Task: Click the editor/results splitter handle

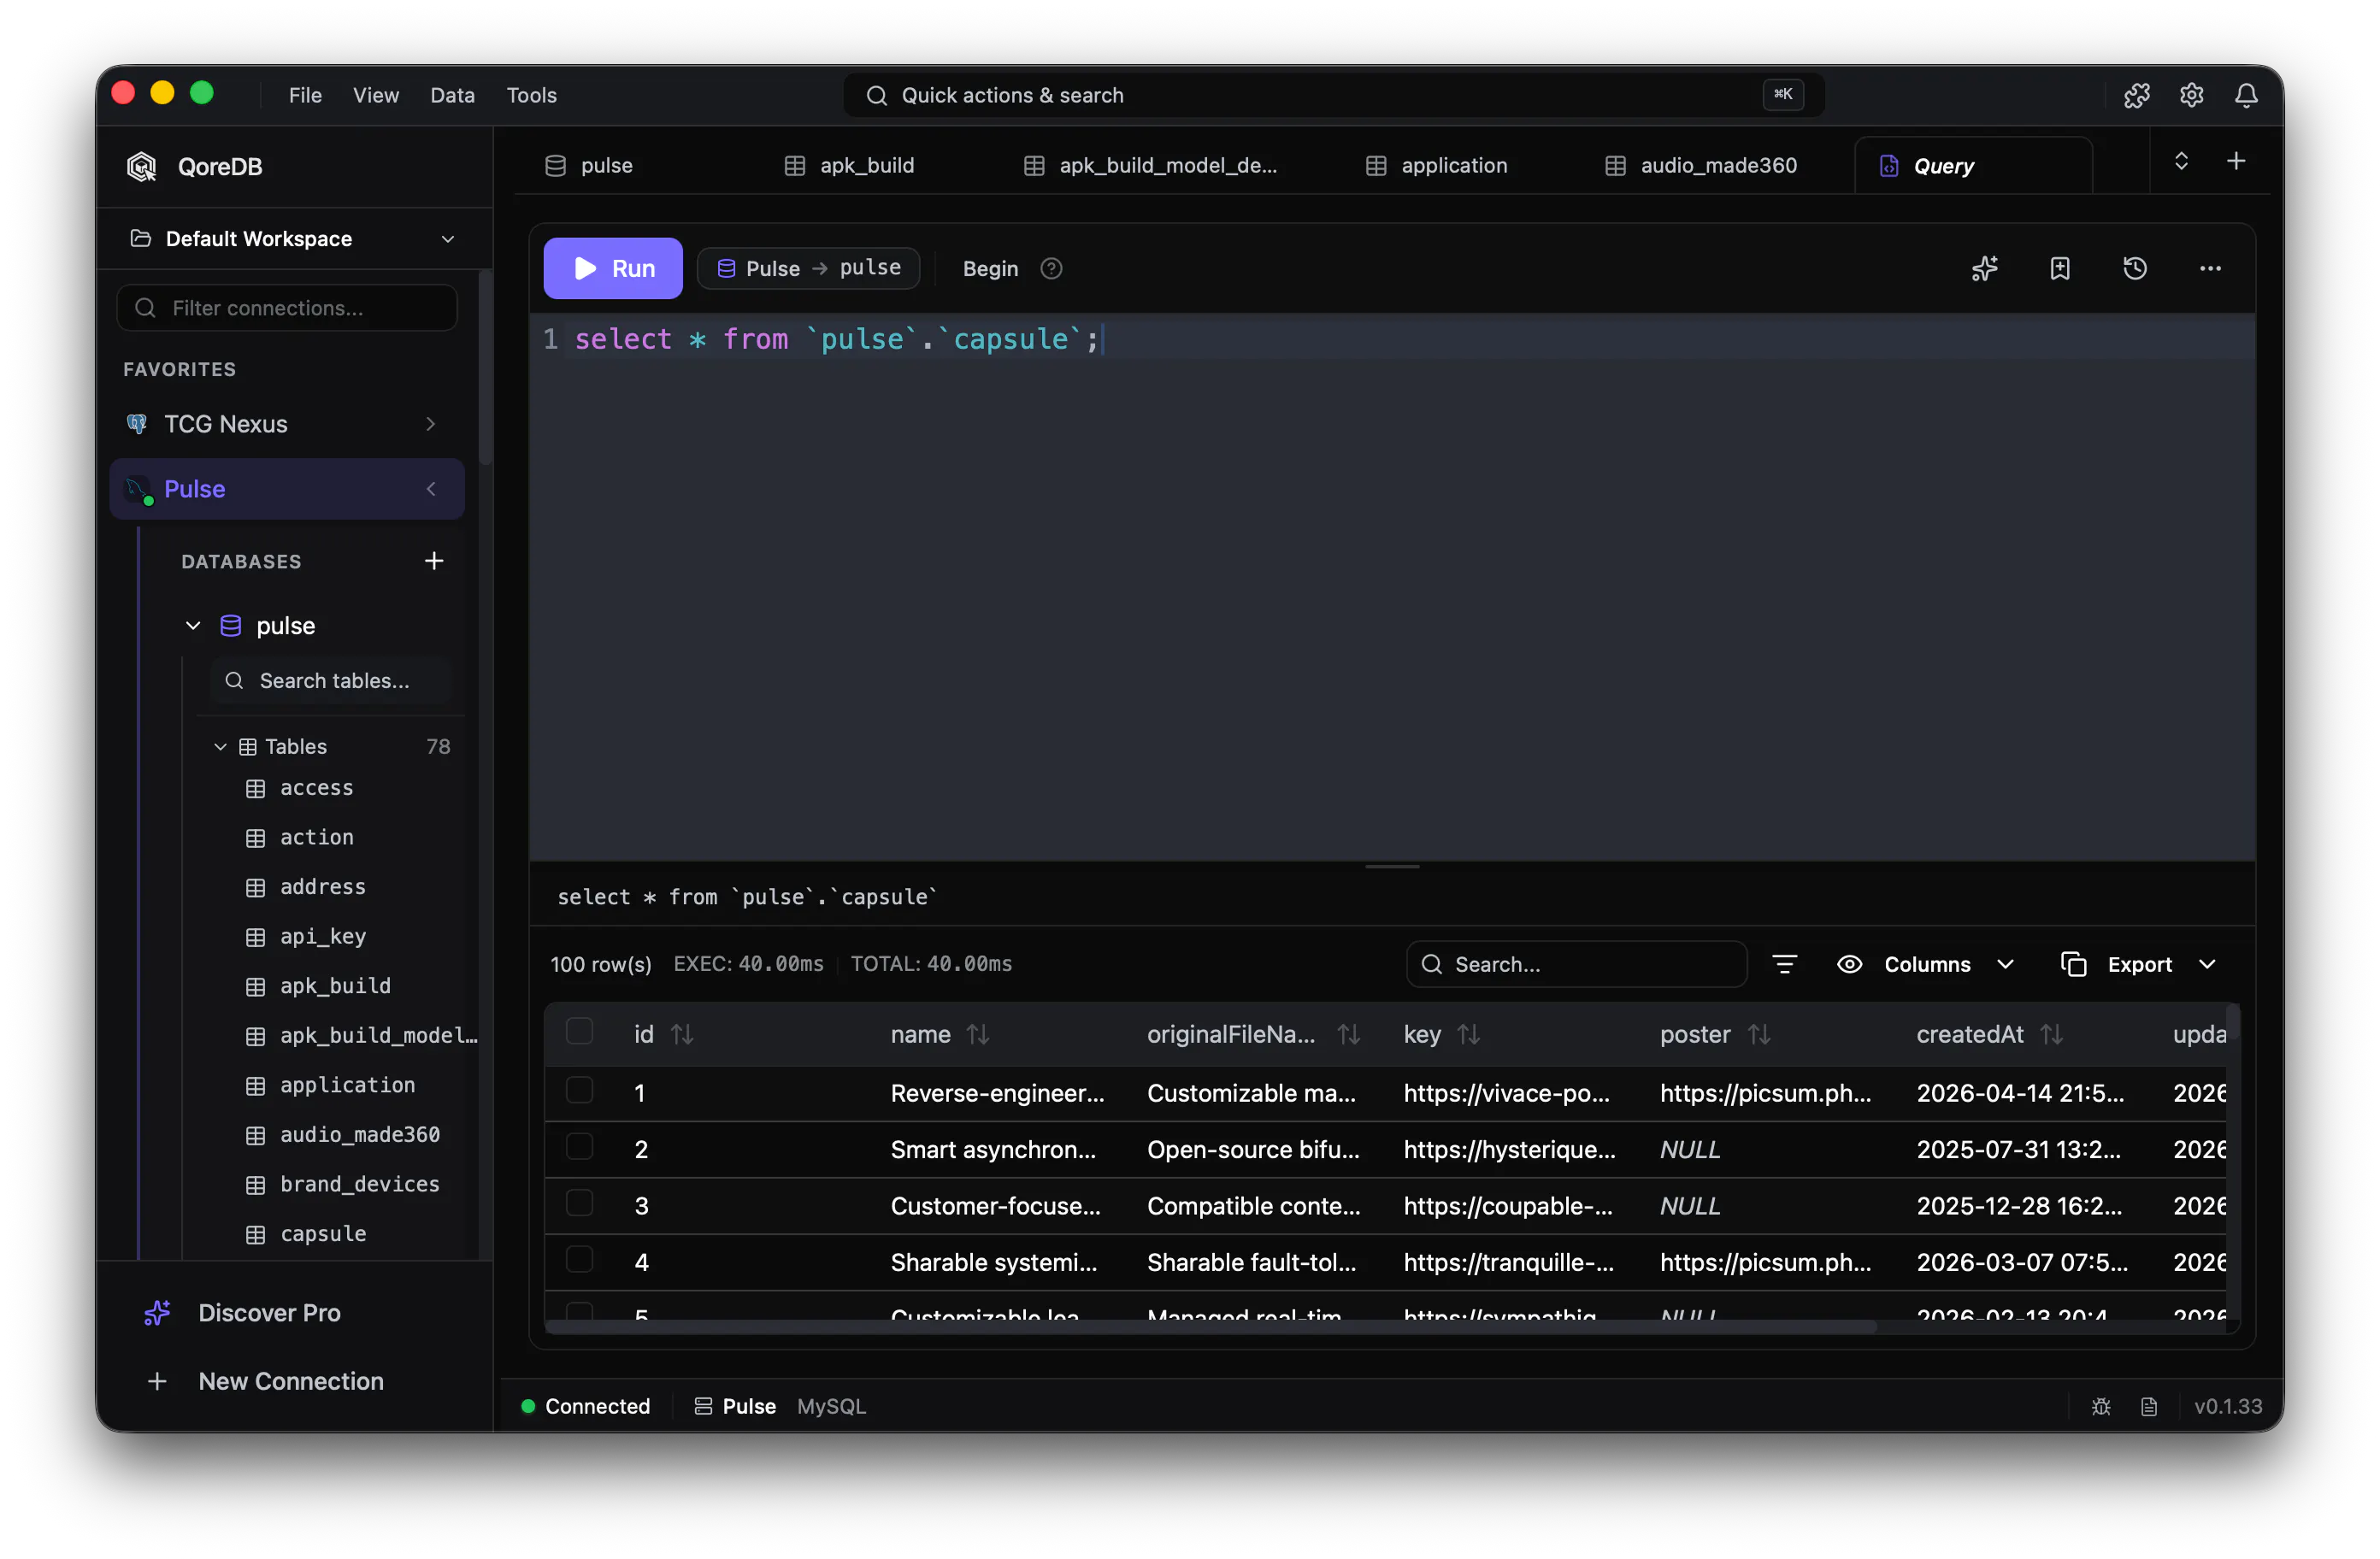Action: point(1391,866)
